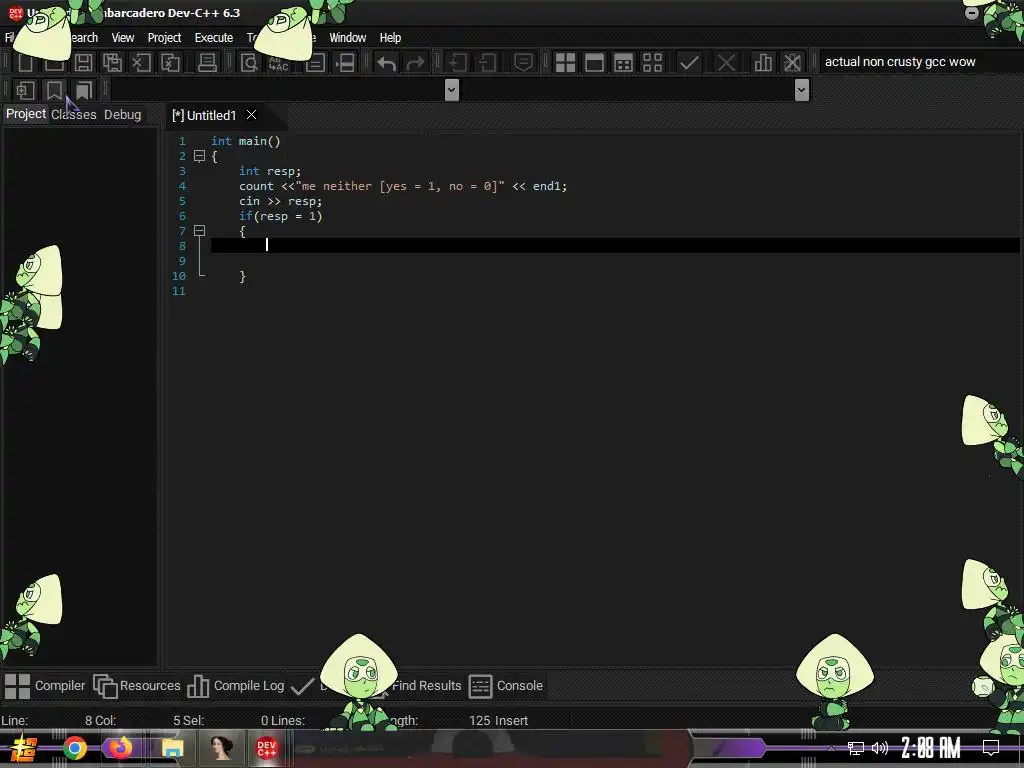
Task: Click the Insert snippet toolbar icon
Action: tap(25, 90)
